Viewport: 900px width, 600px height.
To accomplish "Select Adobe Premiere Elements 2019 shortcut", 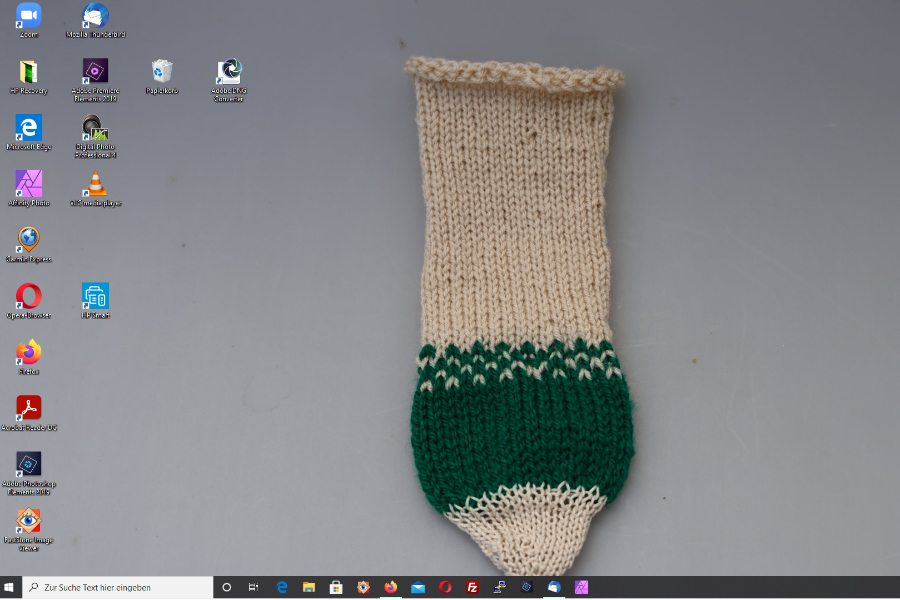I will [x=95, y=71].
